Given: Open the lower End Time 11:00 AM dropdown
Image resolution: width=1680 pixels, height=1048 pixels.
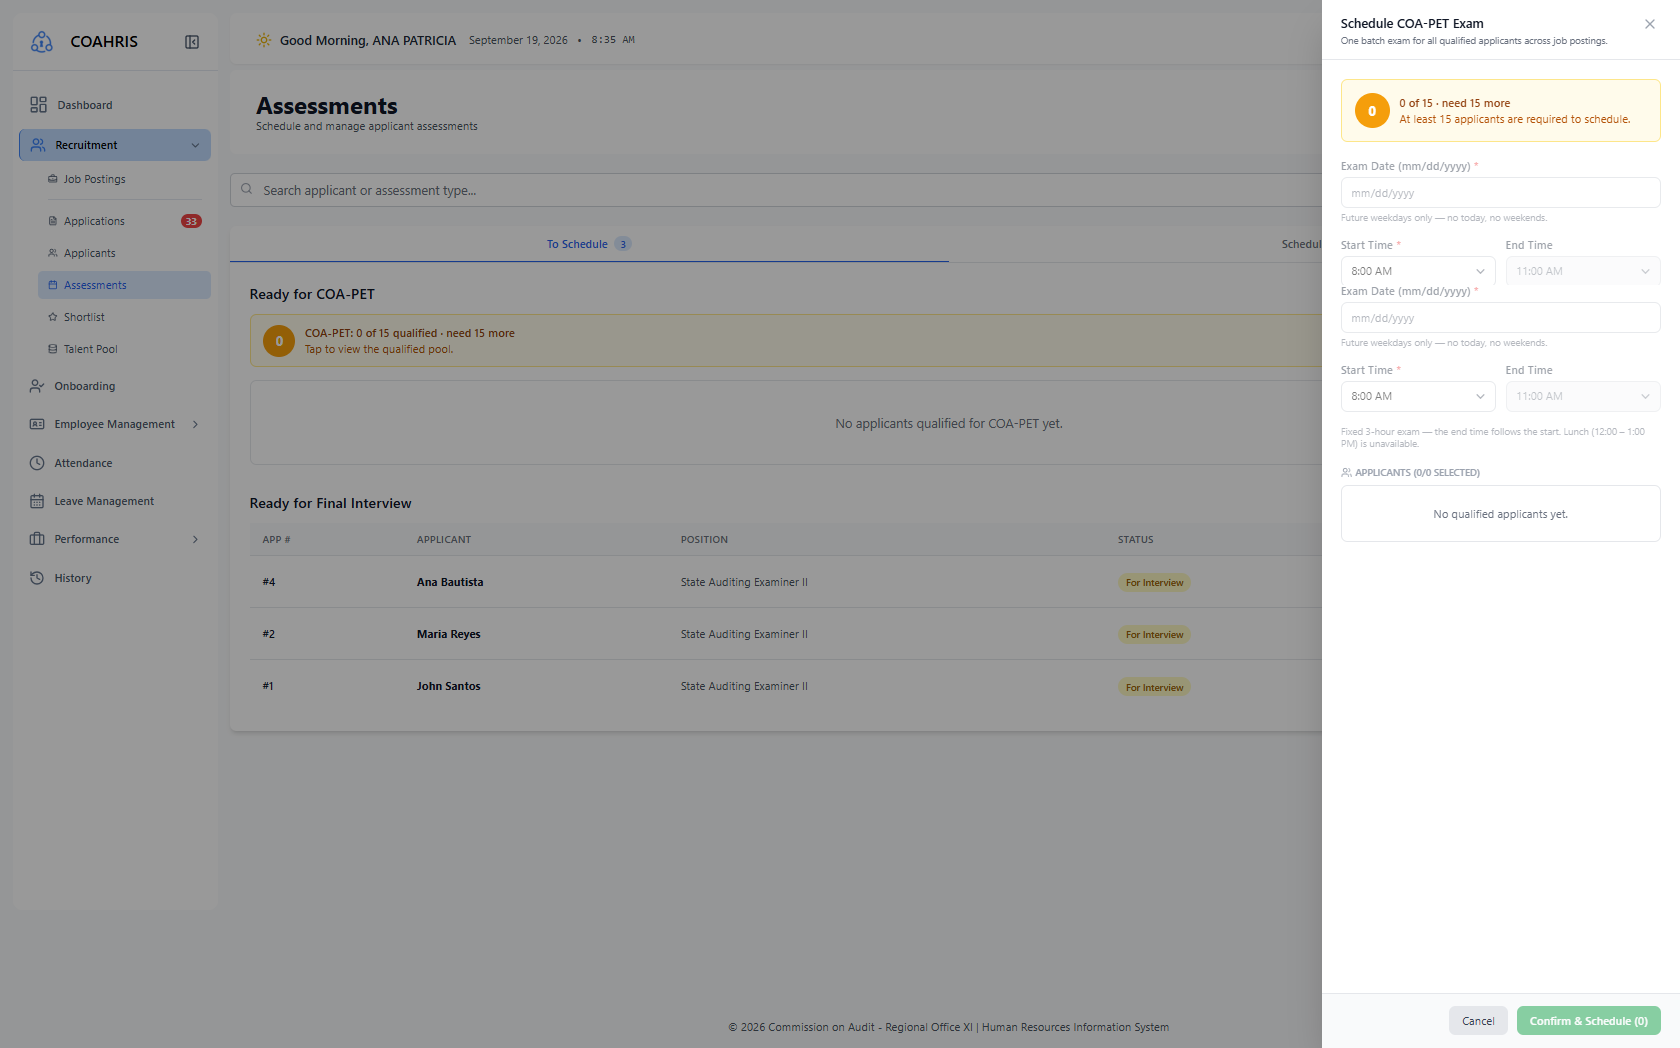Looking at the screenshot, I should click(x=1583, y=396).
